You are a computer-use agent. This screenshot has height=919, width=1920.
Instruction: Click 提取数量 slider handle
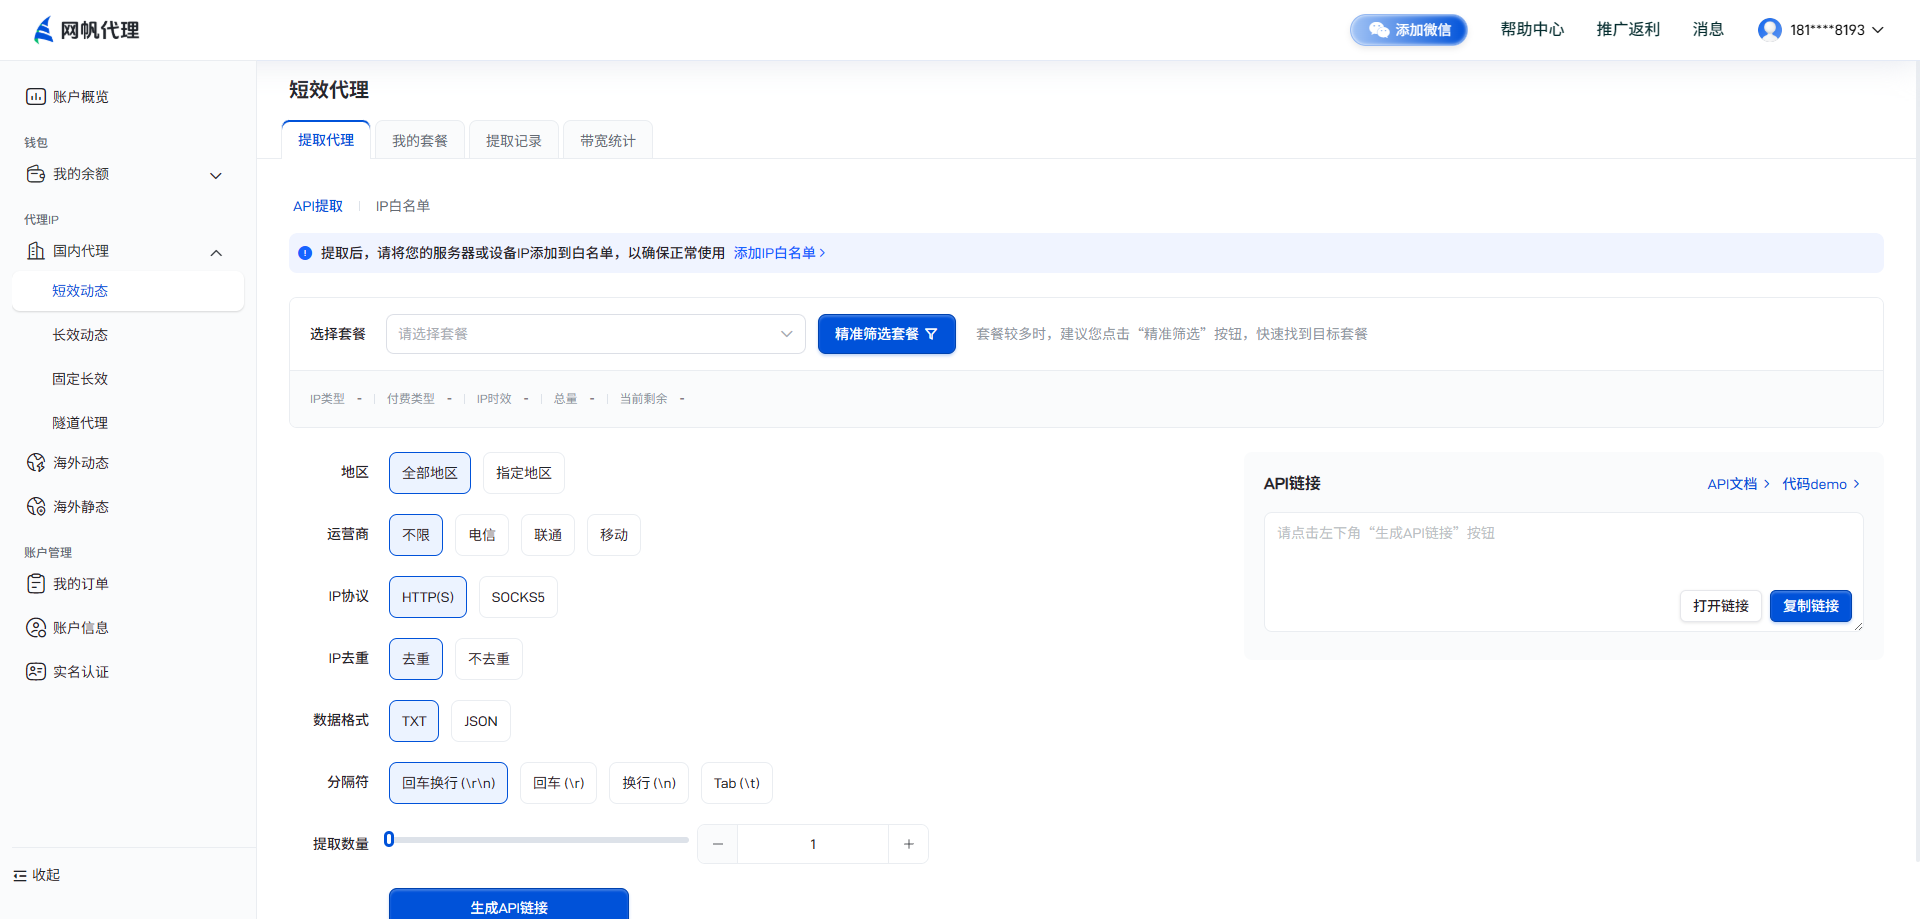pyautogui.click(x=389, y=839)
